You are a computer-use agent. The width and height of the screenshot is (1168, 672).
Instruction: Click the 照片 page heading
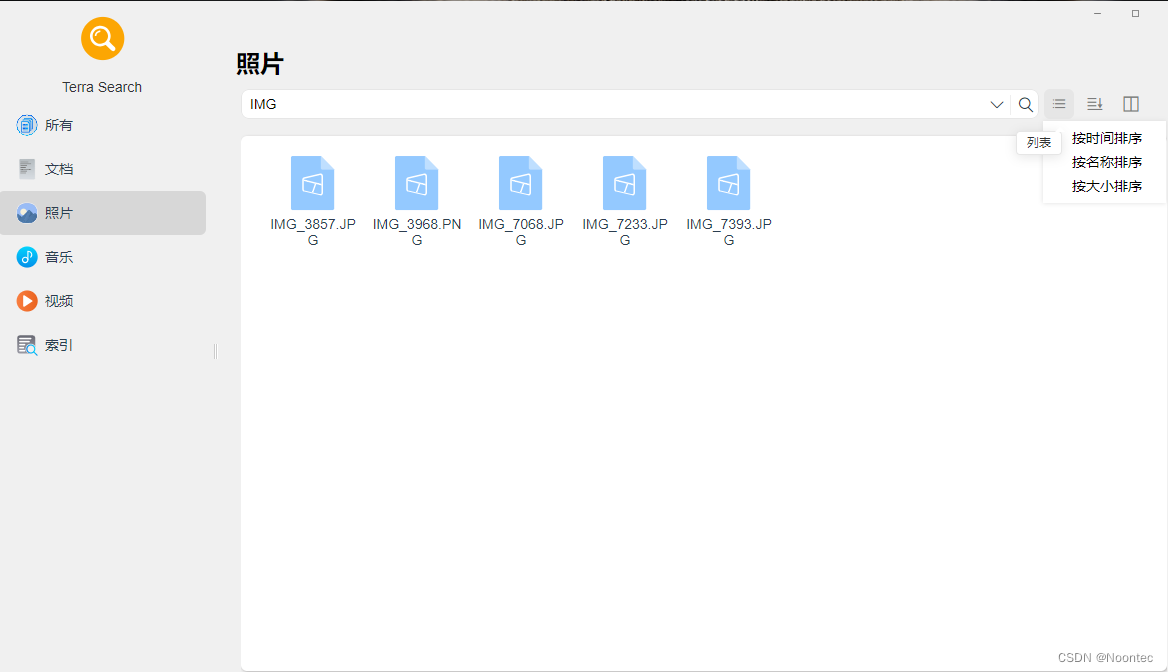point(259,64)
